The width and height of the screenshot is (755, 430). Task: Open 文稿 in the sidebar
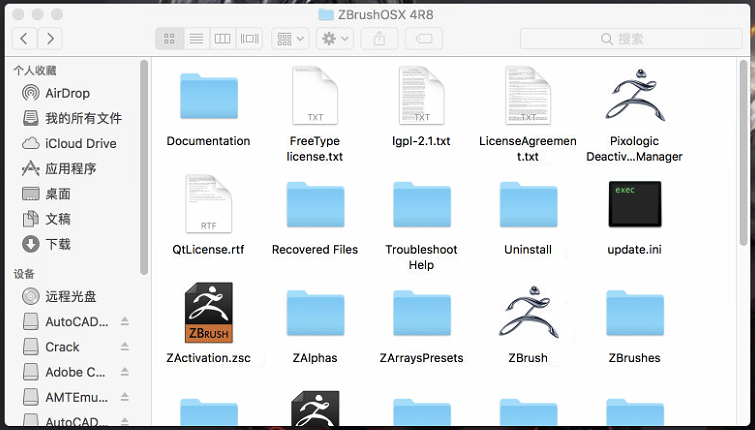point(46,219)
